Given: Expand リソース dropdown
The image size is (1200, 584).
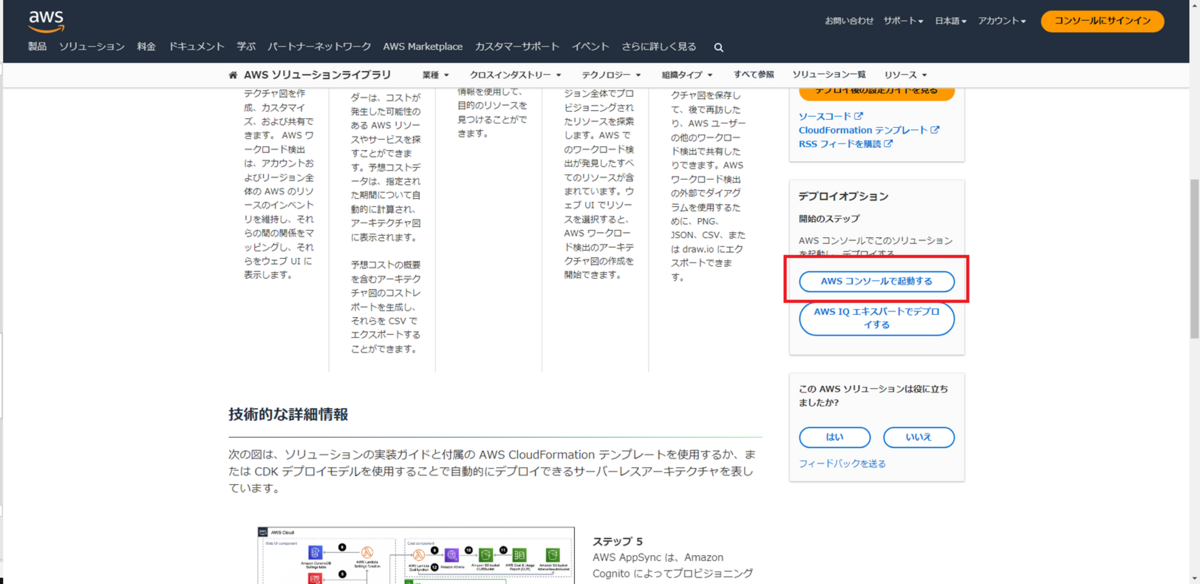Looking at the screenshot, I should (x=906, y=75).
